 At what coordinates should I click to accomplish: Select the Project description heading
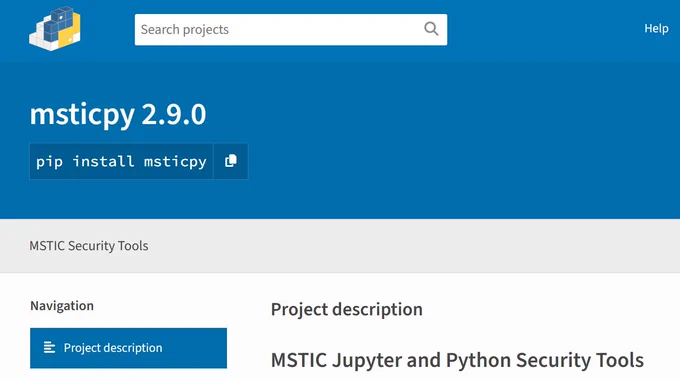(x=347, y=309)
